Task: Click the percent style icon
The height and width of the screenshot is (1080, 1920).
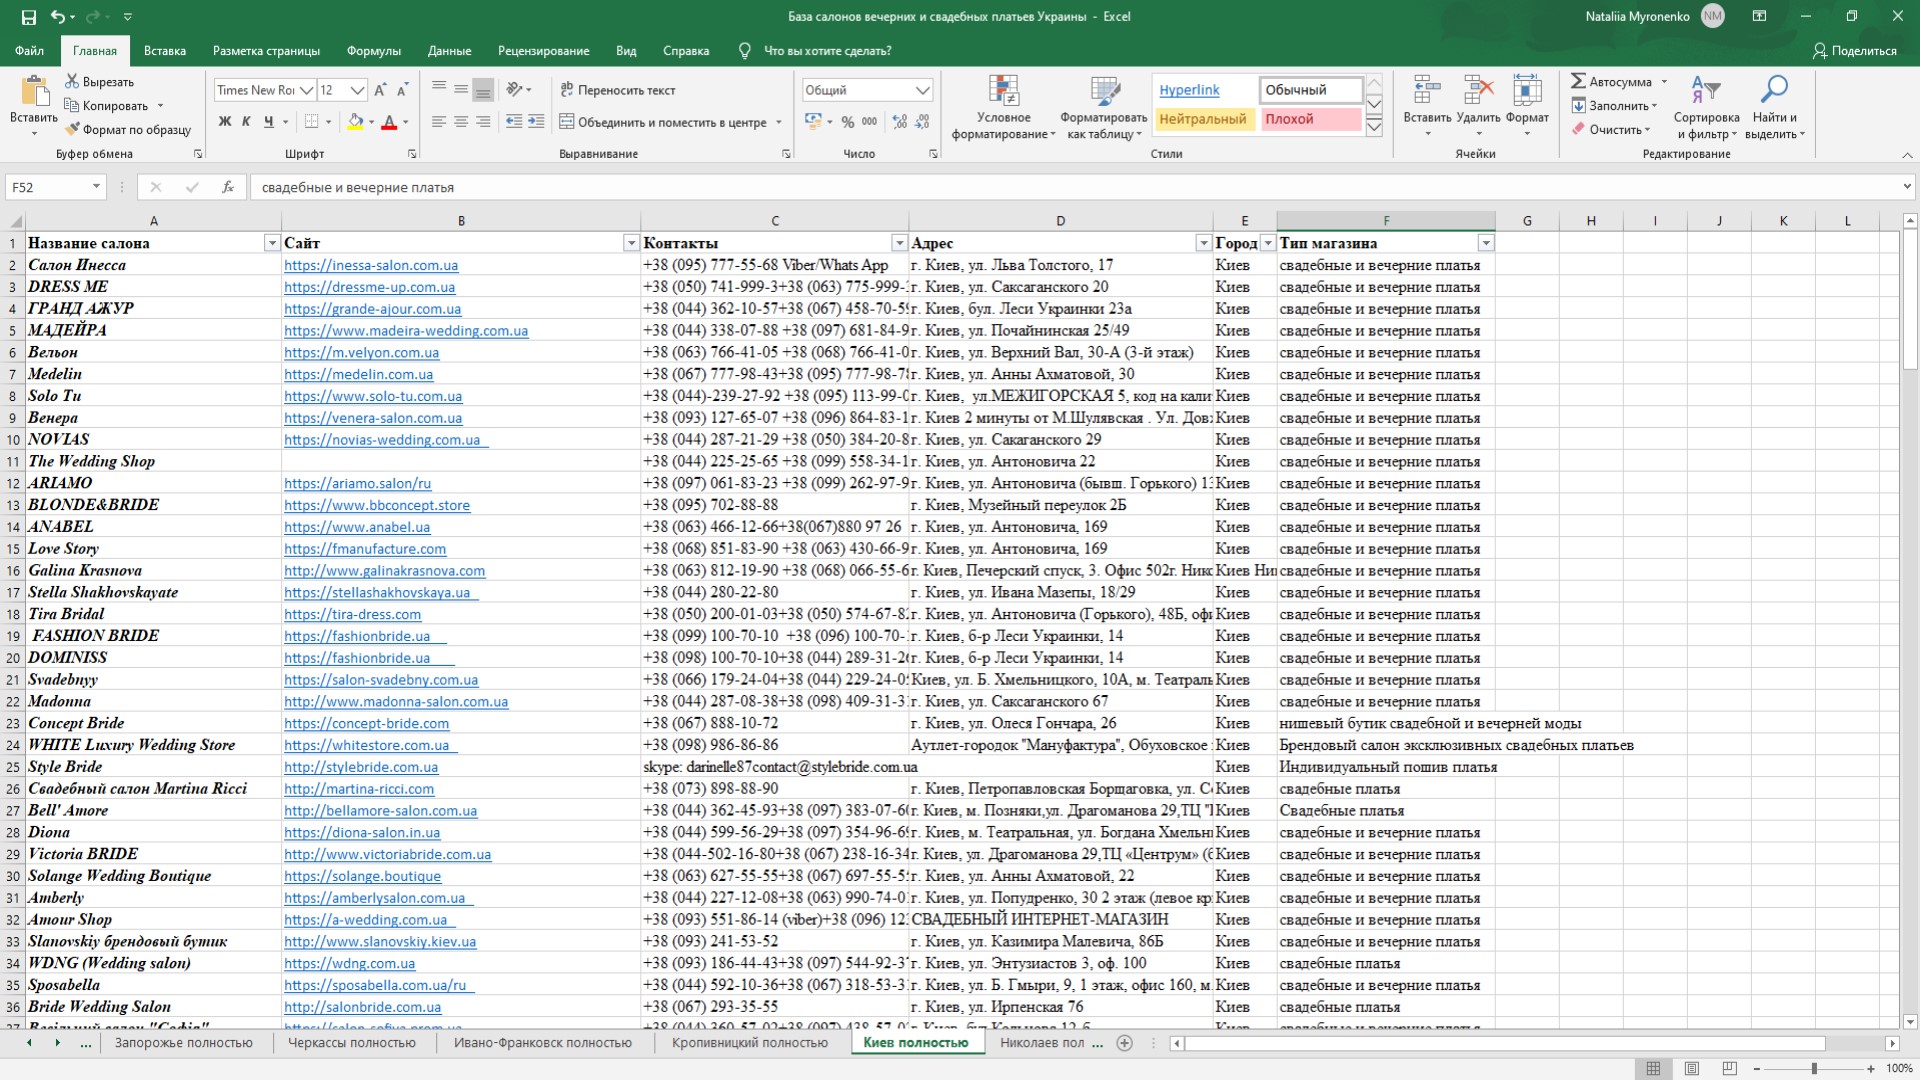Action: 848,122
